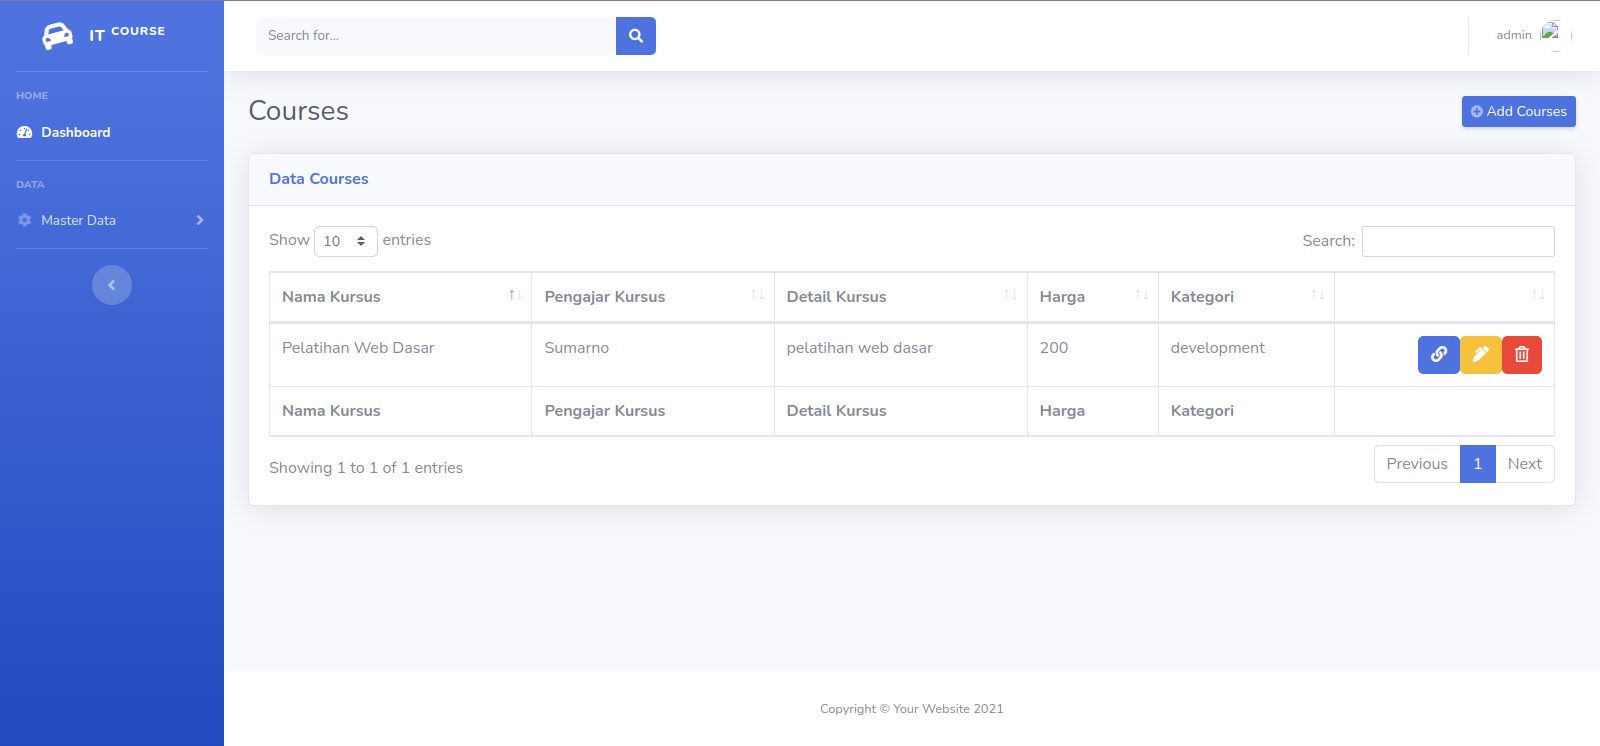Click the Add Courses button

1518,111
